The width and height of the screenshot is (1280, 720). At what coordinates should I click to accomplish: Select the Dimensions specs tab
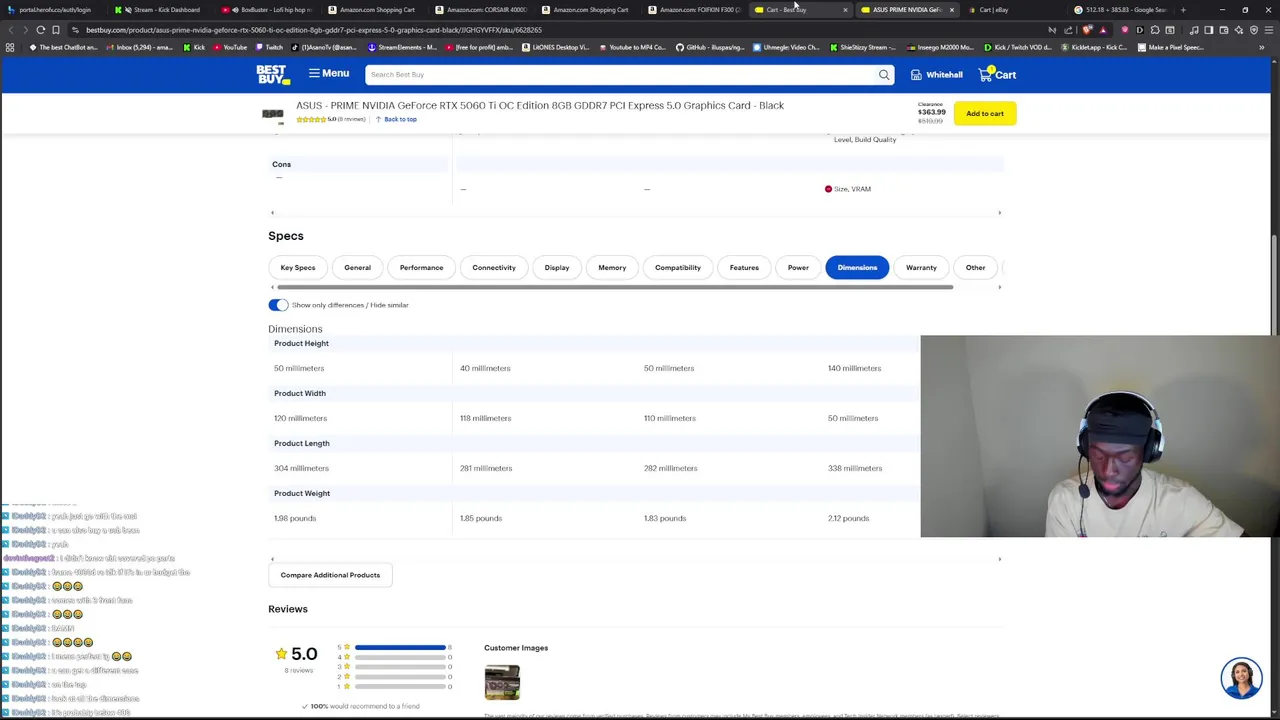point(857,268)
